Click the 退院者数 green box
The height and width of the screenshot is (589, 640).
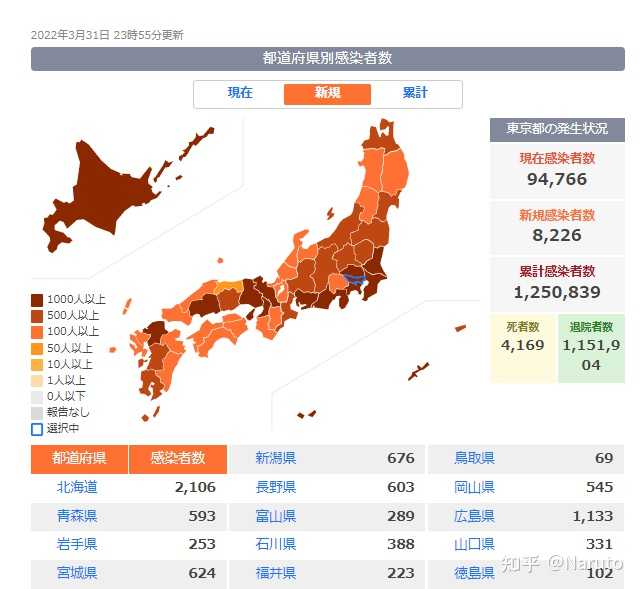pos(591,348)
